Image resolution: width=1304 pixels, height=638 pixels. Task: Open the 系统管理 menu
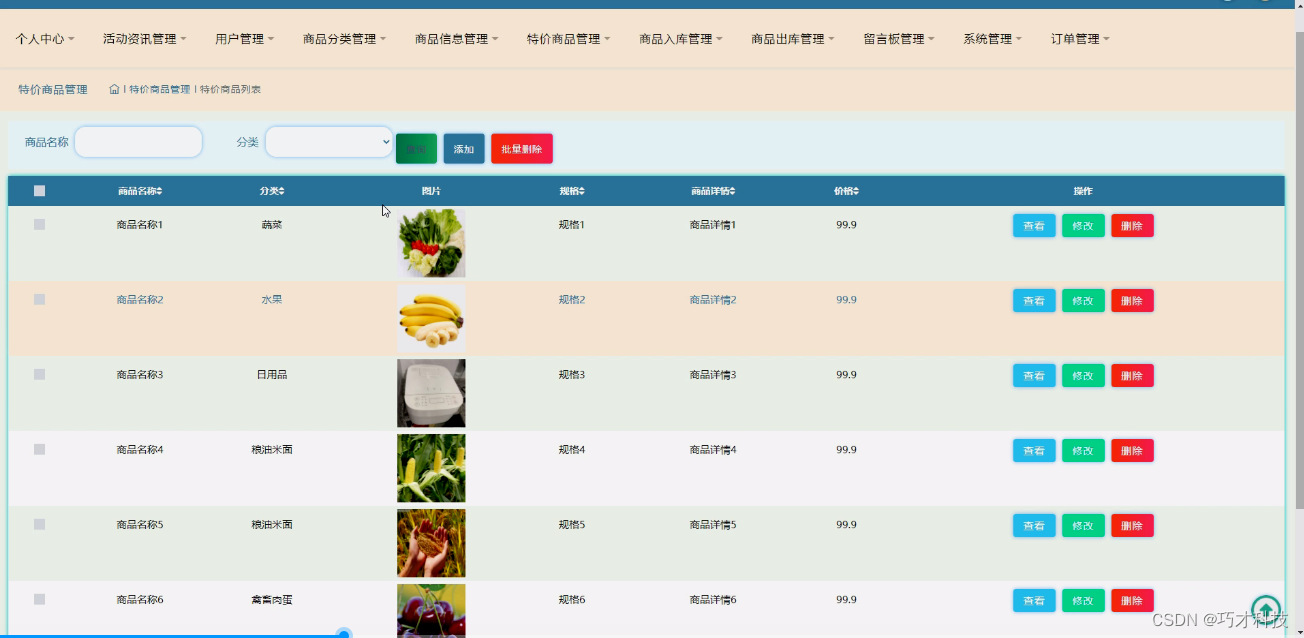(991, 38)
